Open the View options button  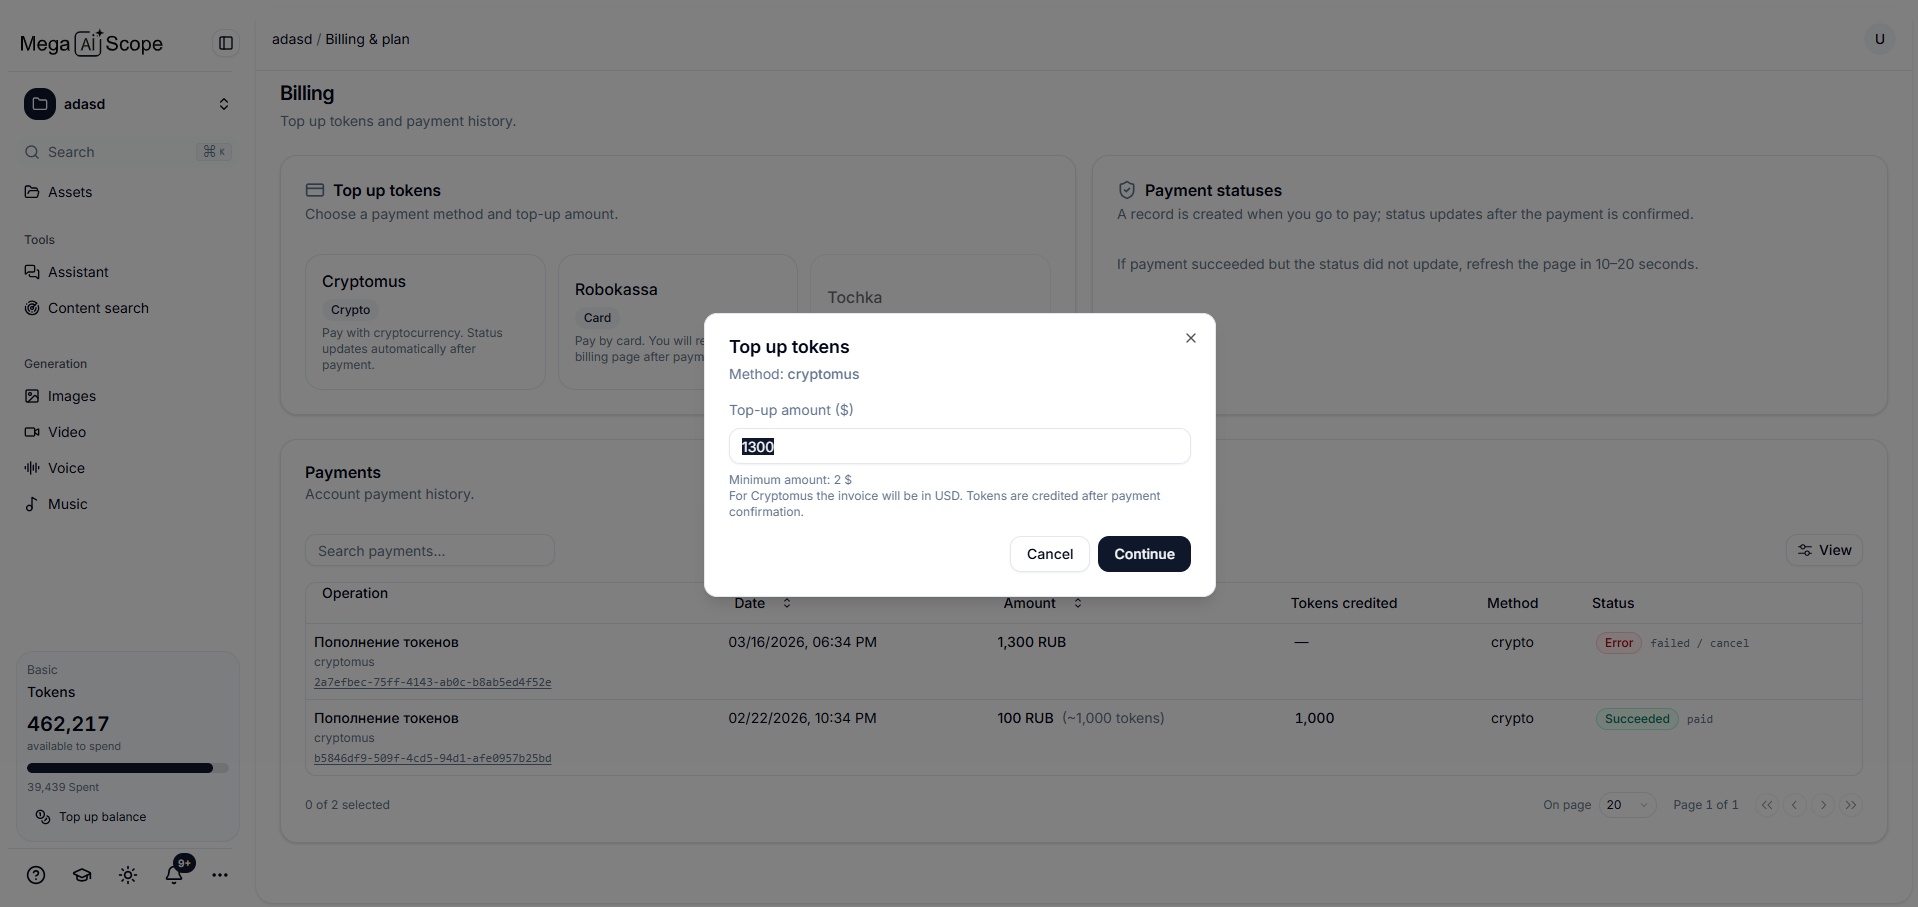pos(1824,550)
